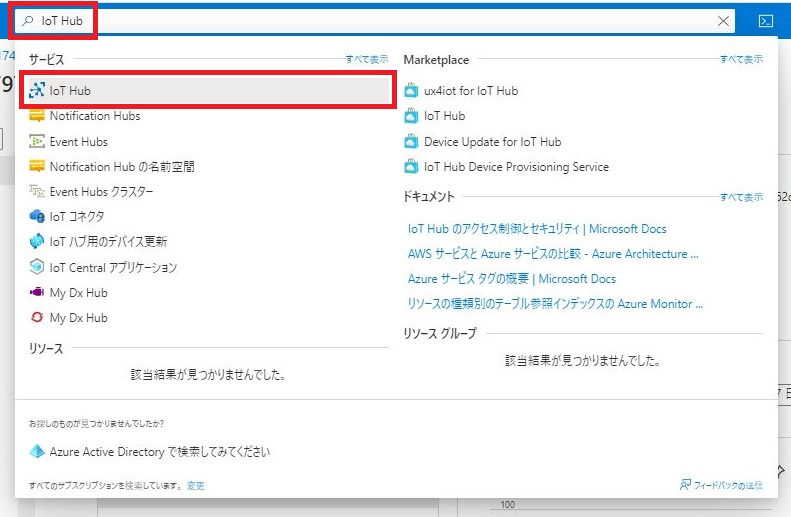The height and width of the screenshot is (517, 791).
Task: Open Event Hubs service
Action: [x=79, y=142]
